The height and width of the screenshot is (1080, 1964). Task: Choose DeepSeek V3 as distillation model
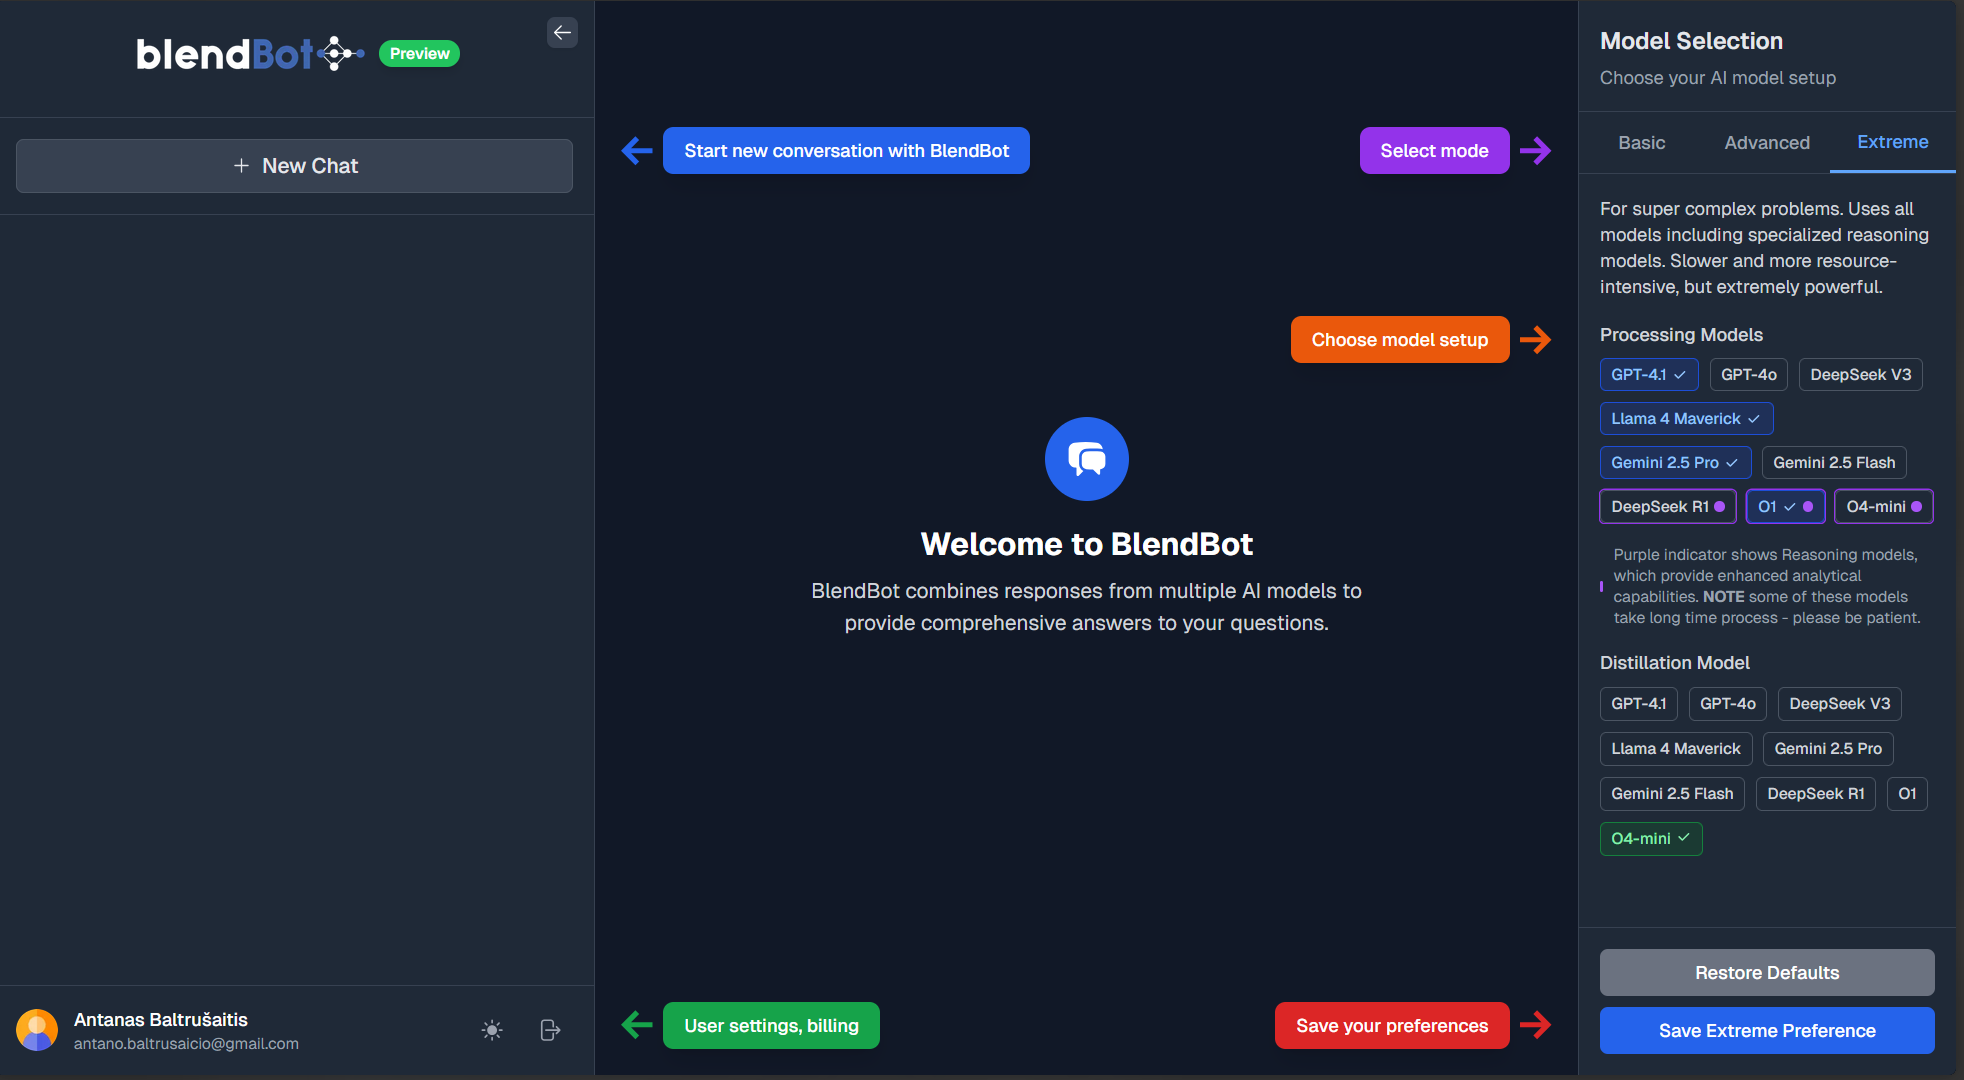pyautogui.click(x=1839, y=704)
